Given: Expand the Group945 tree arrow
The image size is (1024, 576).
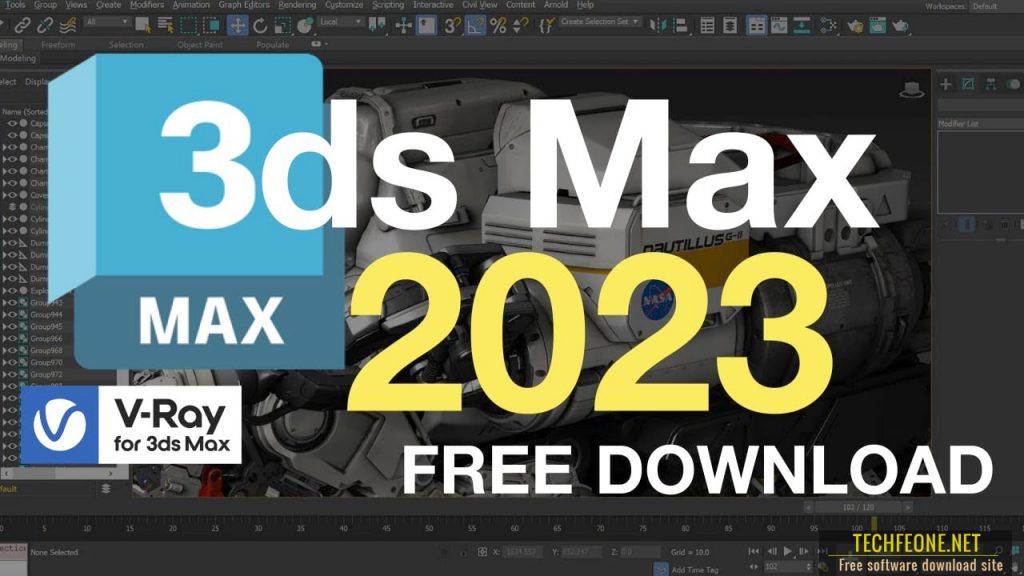Looking at the screenshot, I should [4, 327].
